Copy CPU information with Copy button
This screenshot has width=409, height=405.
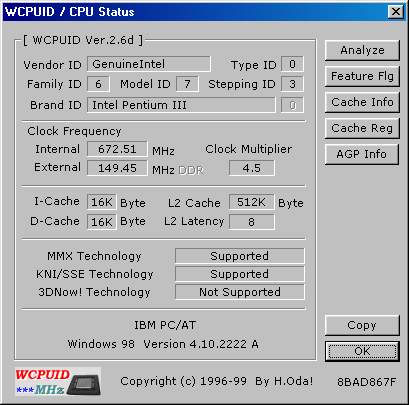point(362,325)
